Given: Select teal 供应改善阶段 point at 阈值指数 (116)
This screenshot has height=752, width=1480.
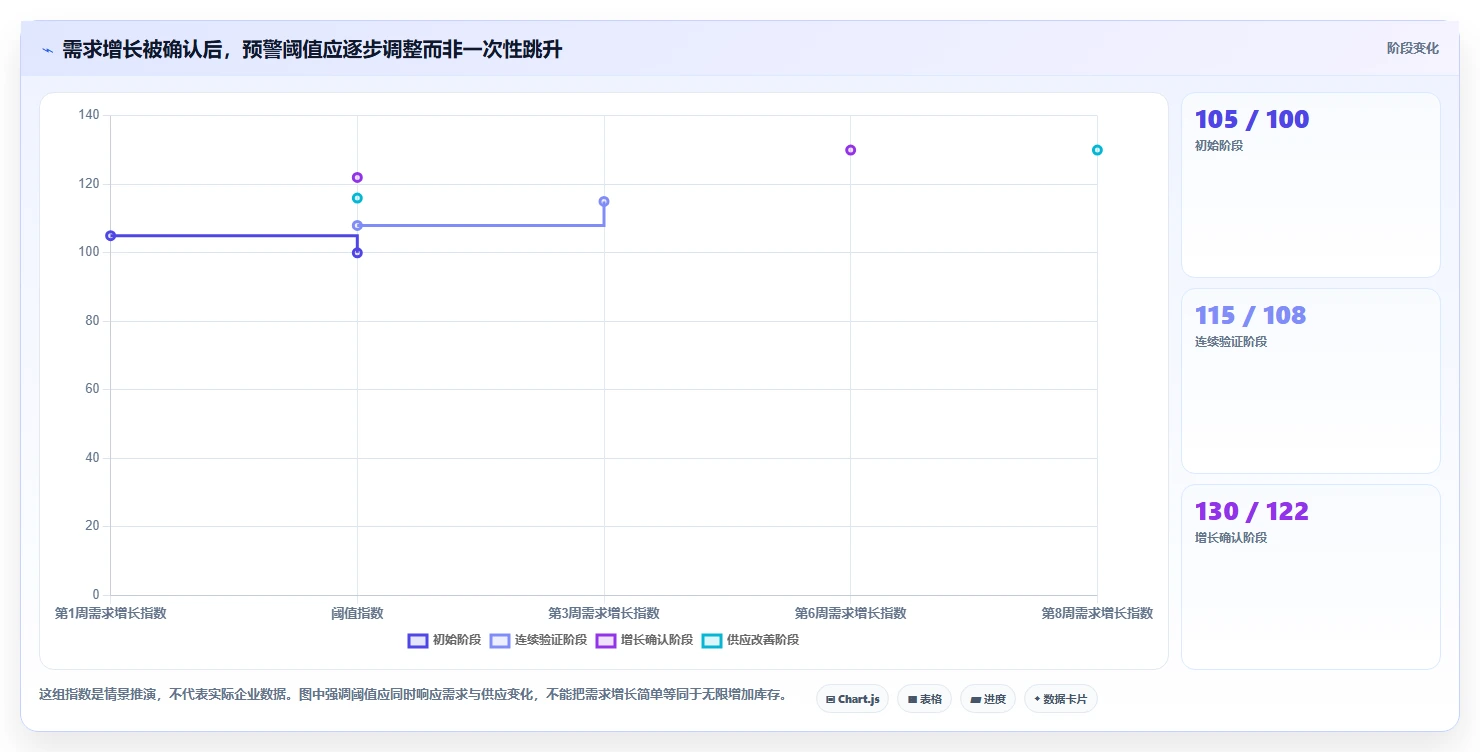Looking at the screenshot, I should 357,198.
